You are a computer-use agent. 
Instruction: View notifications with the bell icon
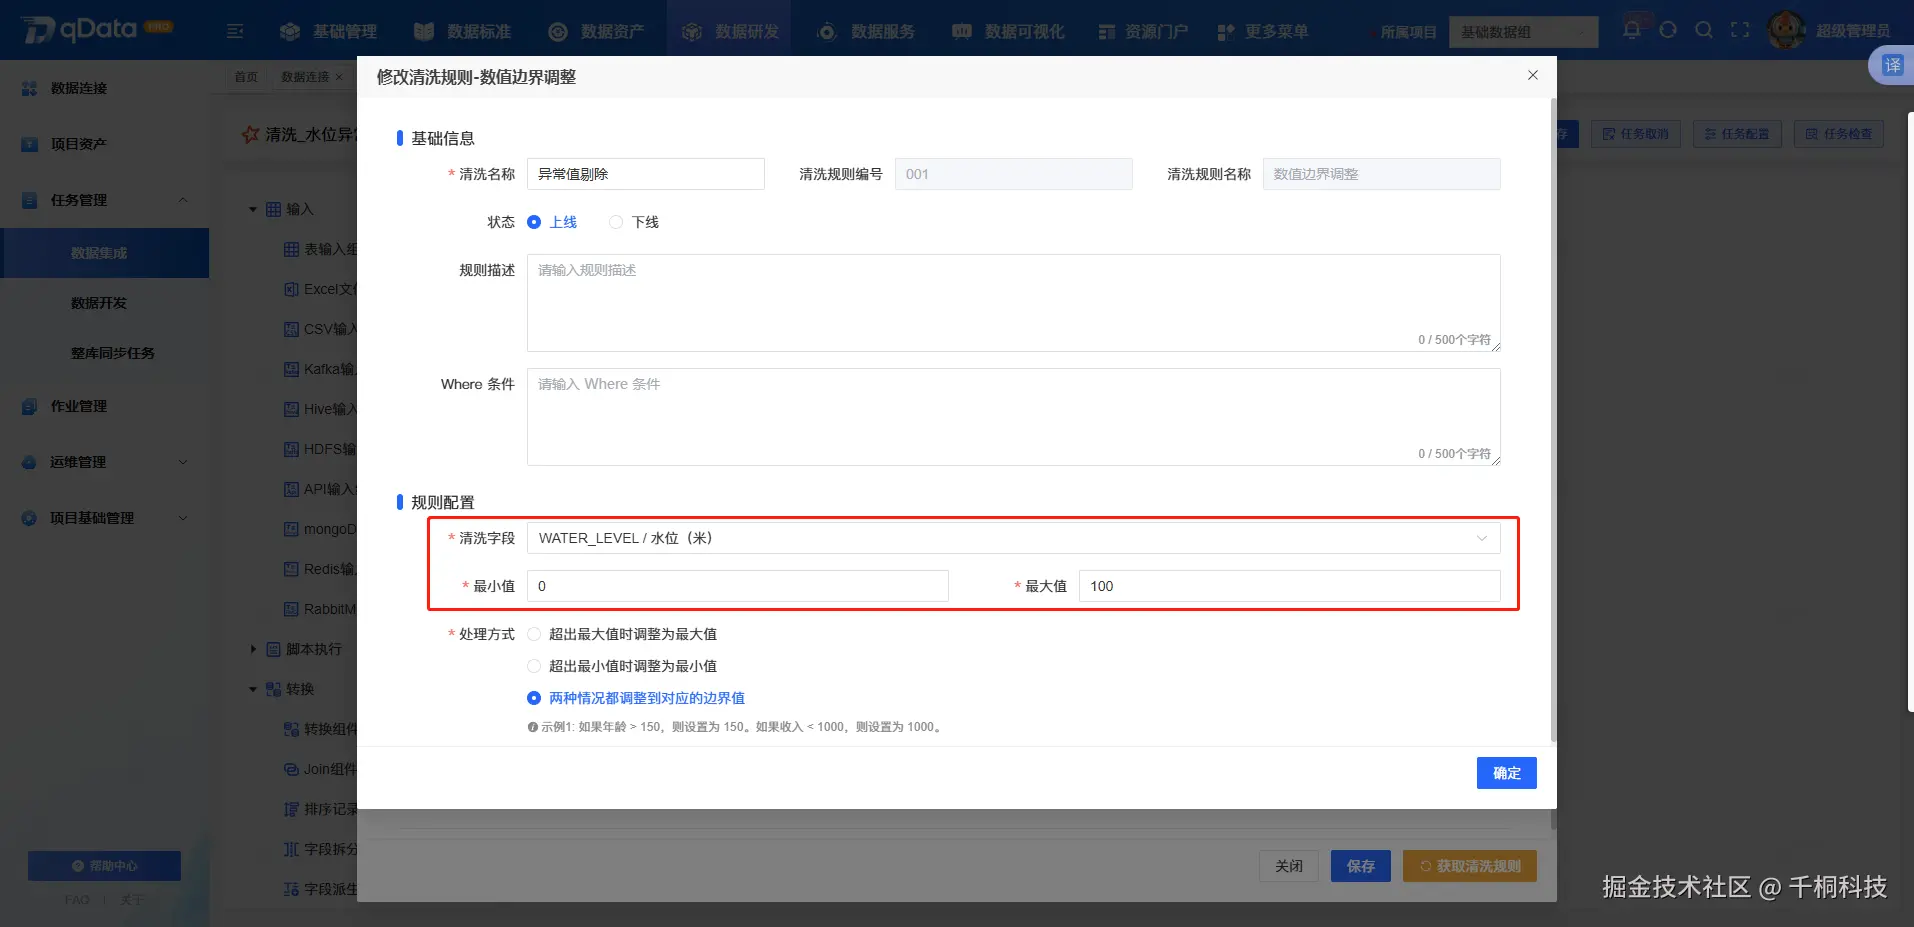pyautogui.click(x=1631, y=30)
